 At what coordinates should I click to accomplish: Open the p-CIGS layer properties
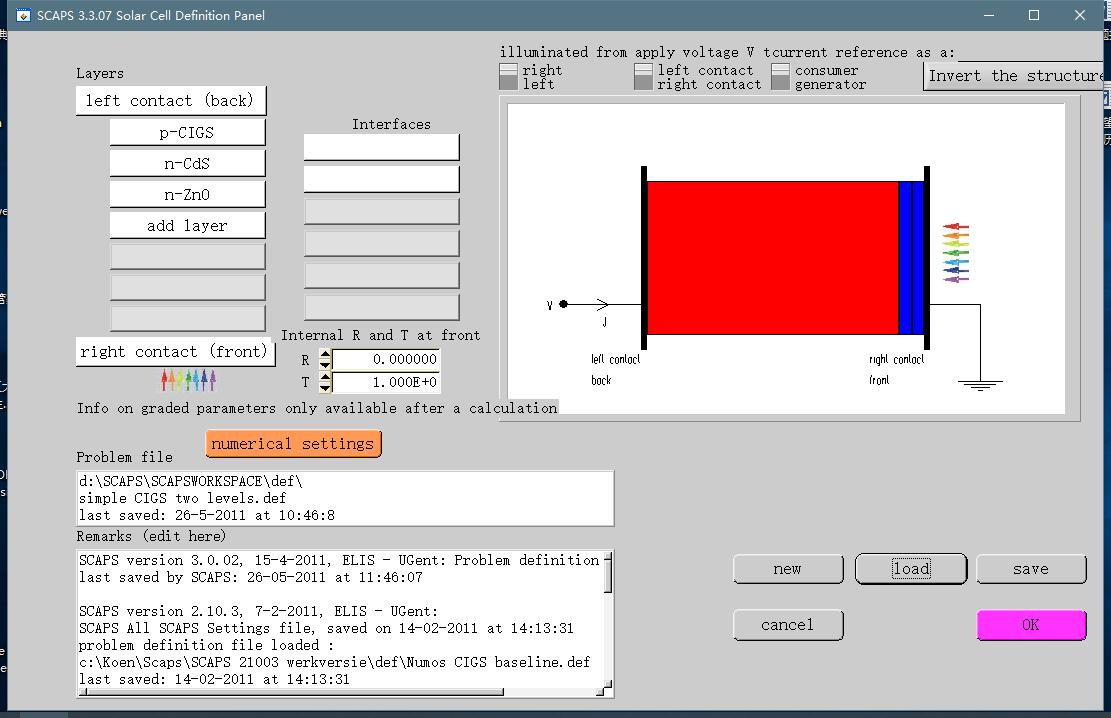(187, 132)
